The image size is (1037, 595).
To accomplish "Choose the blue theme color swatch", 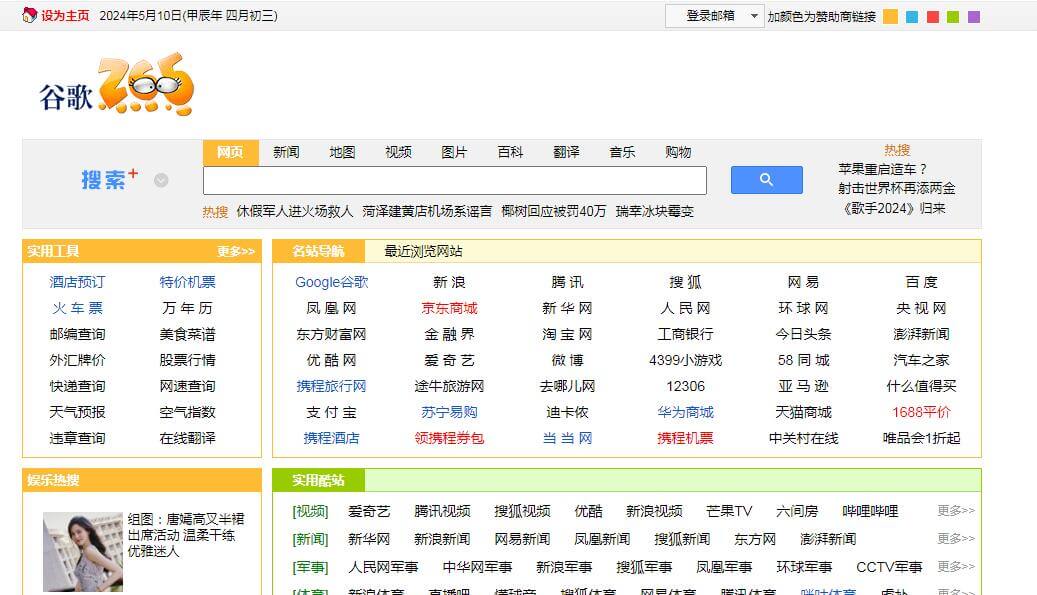I will pos(911,17).
